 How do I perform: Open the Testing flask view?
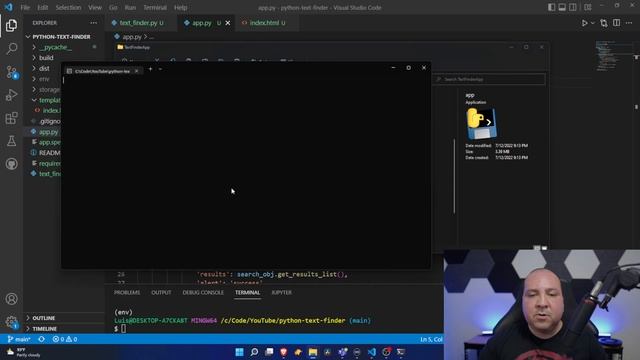coord(11,141)
